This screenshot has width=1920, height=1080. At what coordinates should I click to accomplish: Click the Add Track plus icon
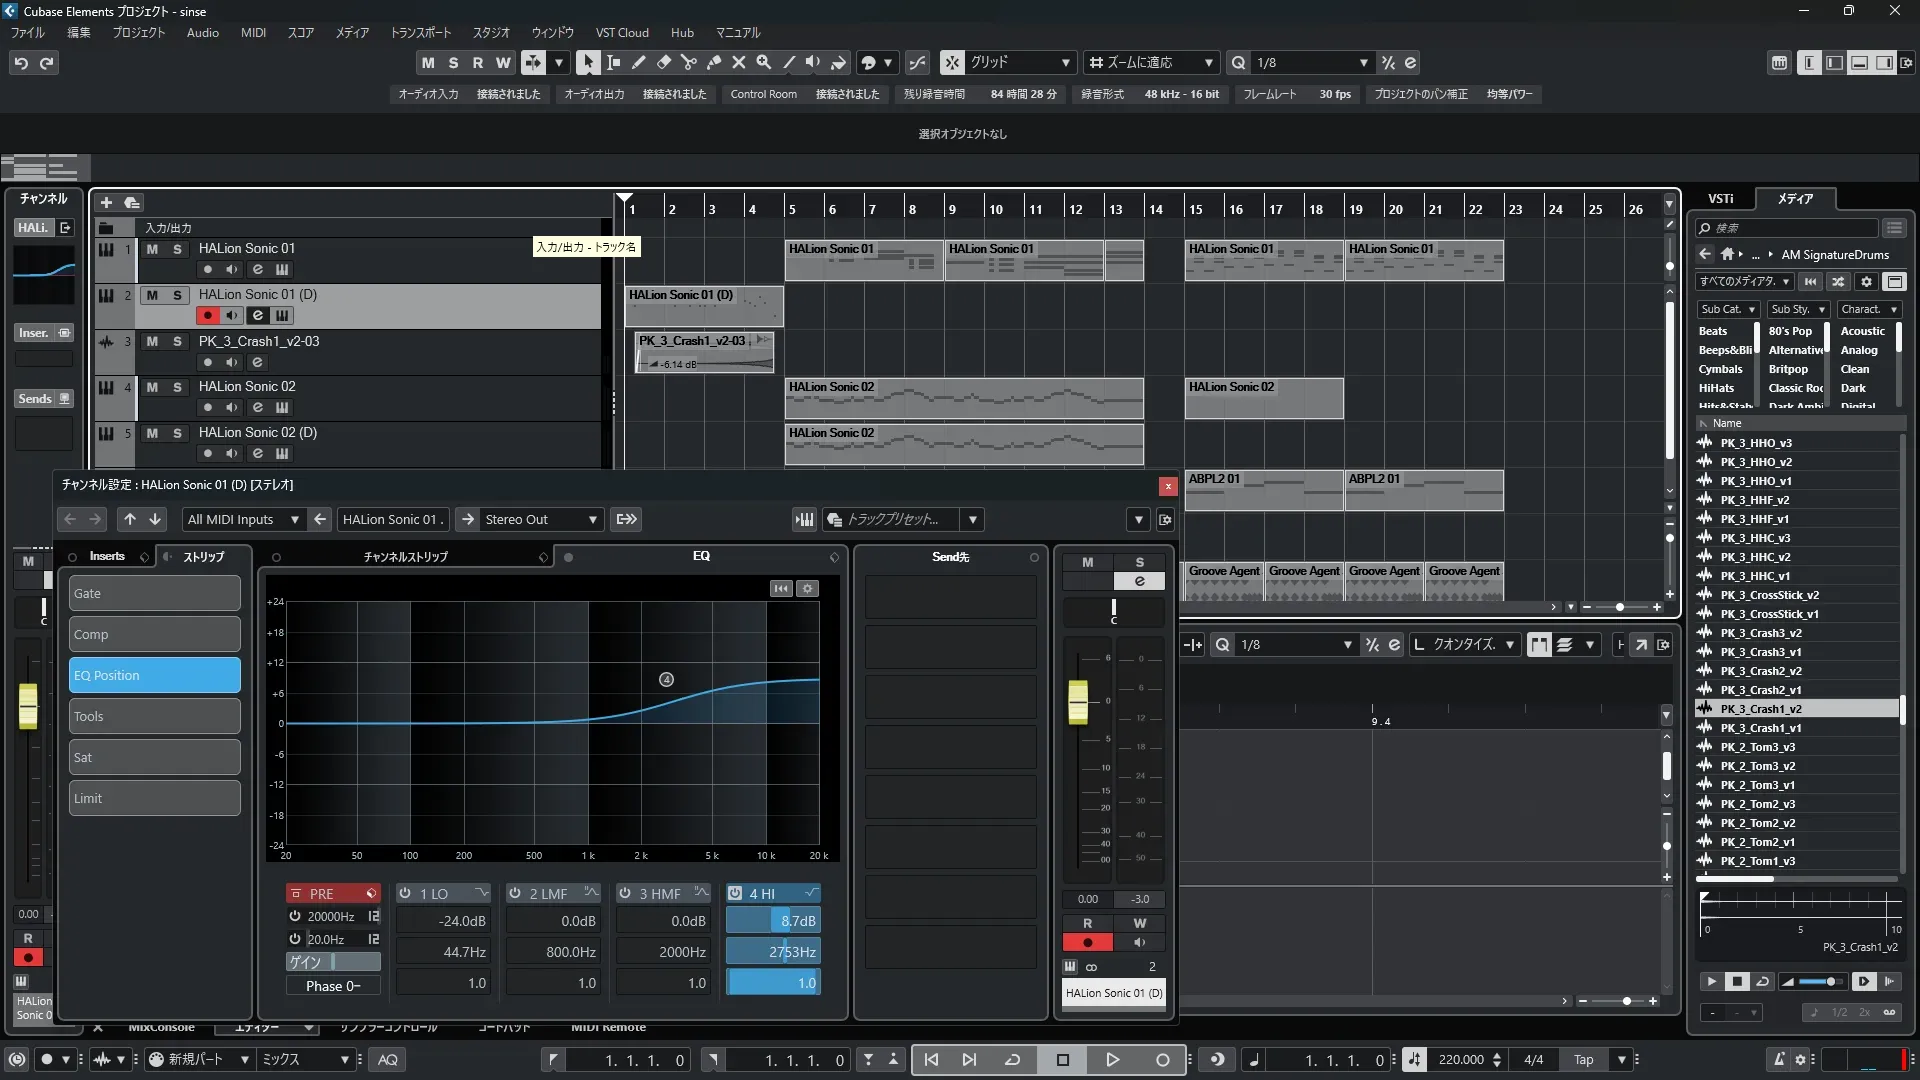[x=106, y=202]
